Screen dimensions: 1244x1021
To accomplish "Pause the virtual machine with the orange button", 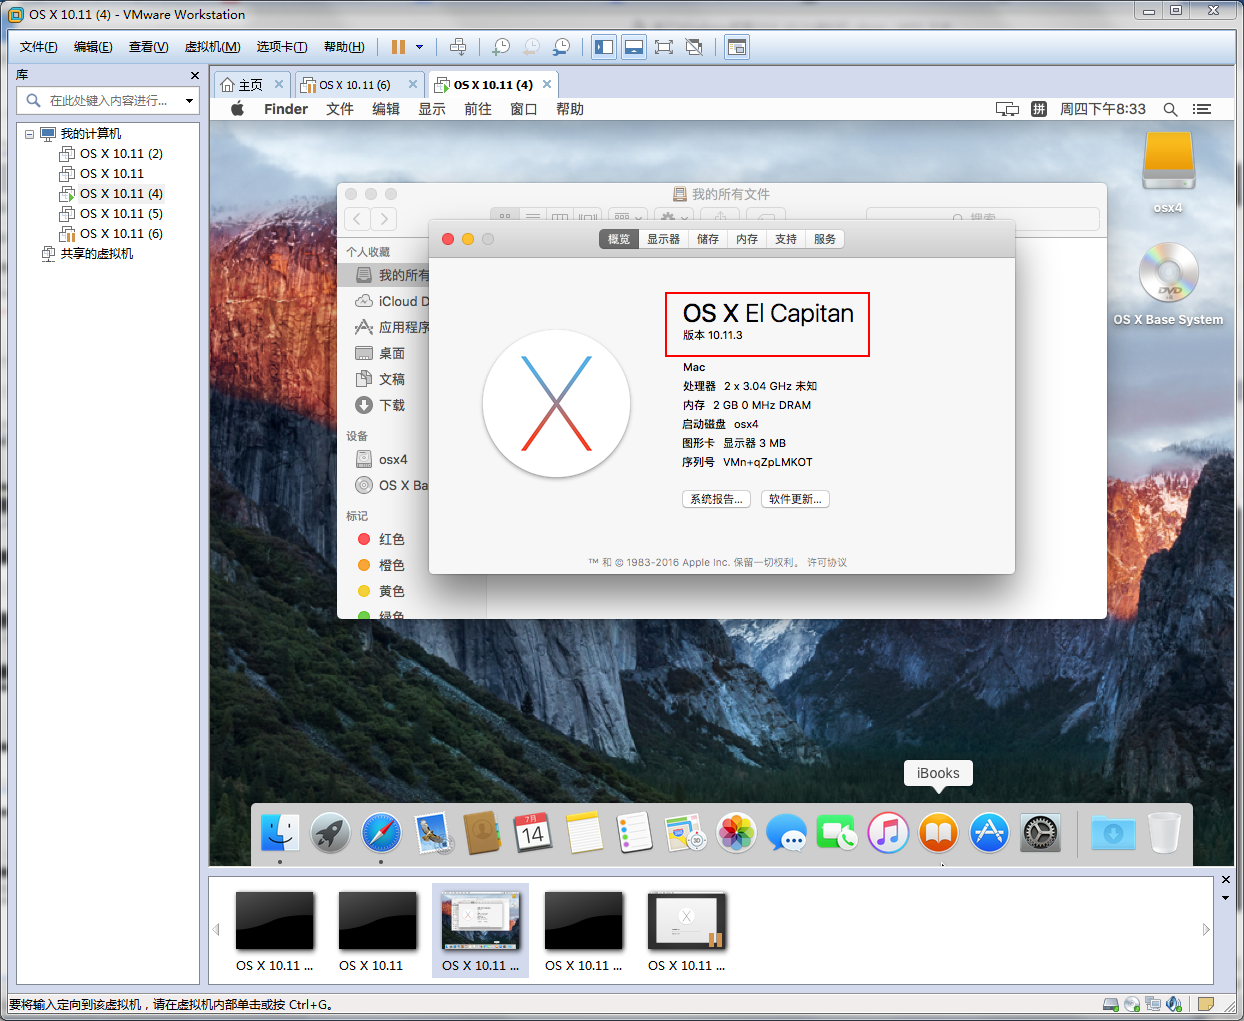I will click(398, 47).
